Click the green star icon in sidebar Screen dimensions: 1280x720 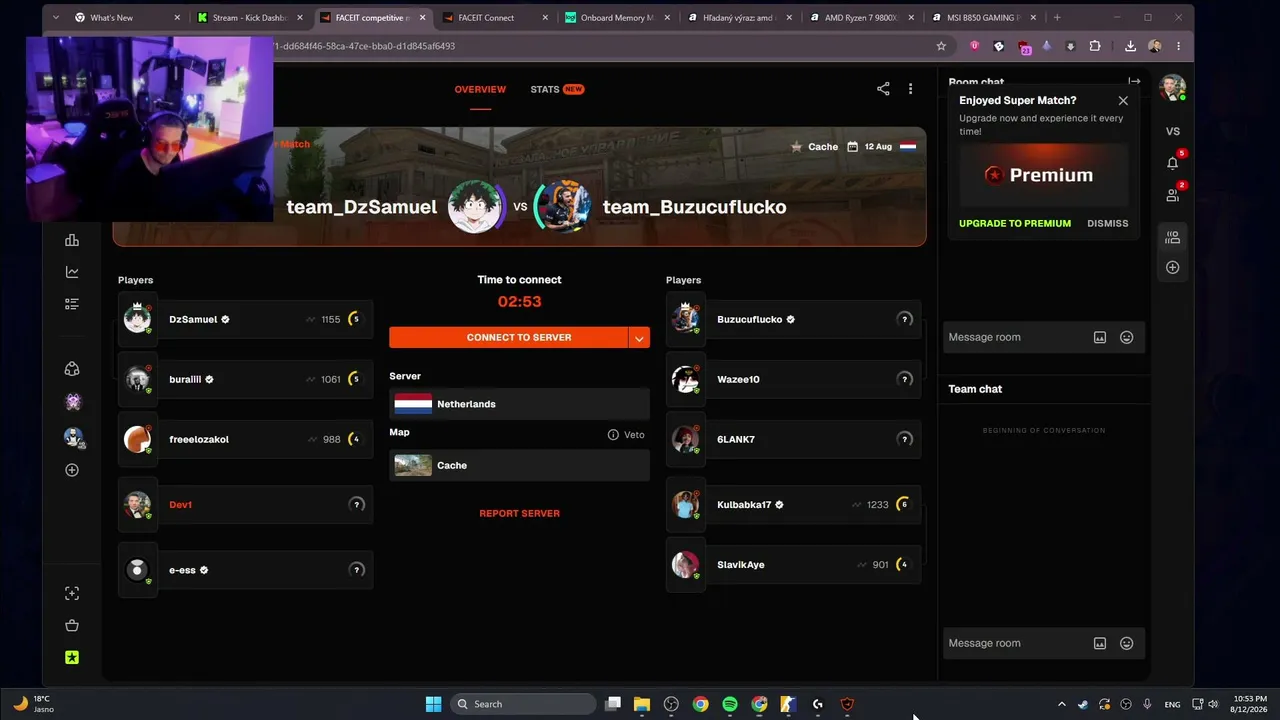(72, 658)
